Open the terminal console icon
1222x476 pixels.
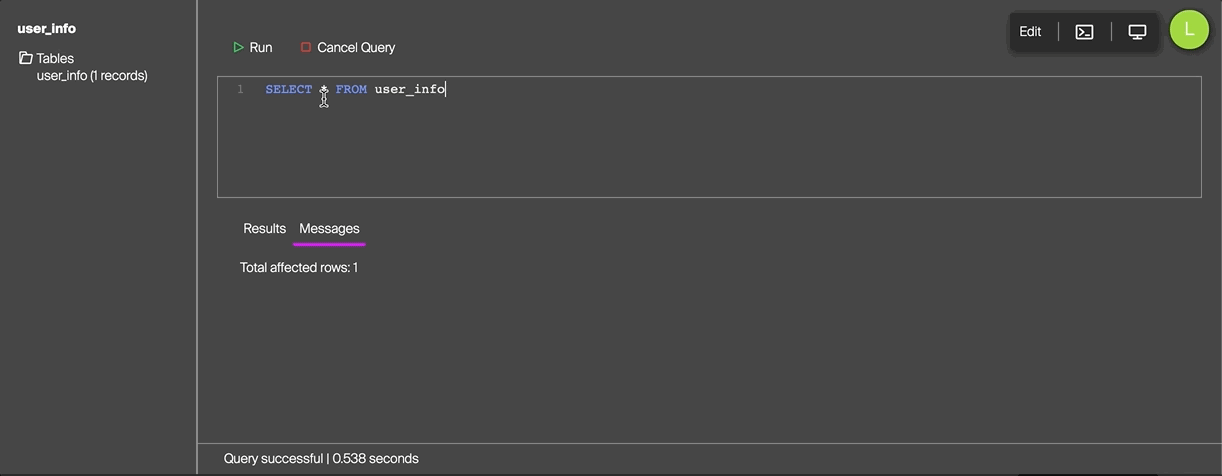[1084, 32]
